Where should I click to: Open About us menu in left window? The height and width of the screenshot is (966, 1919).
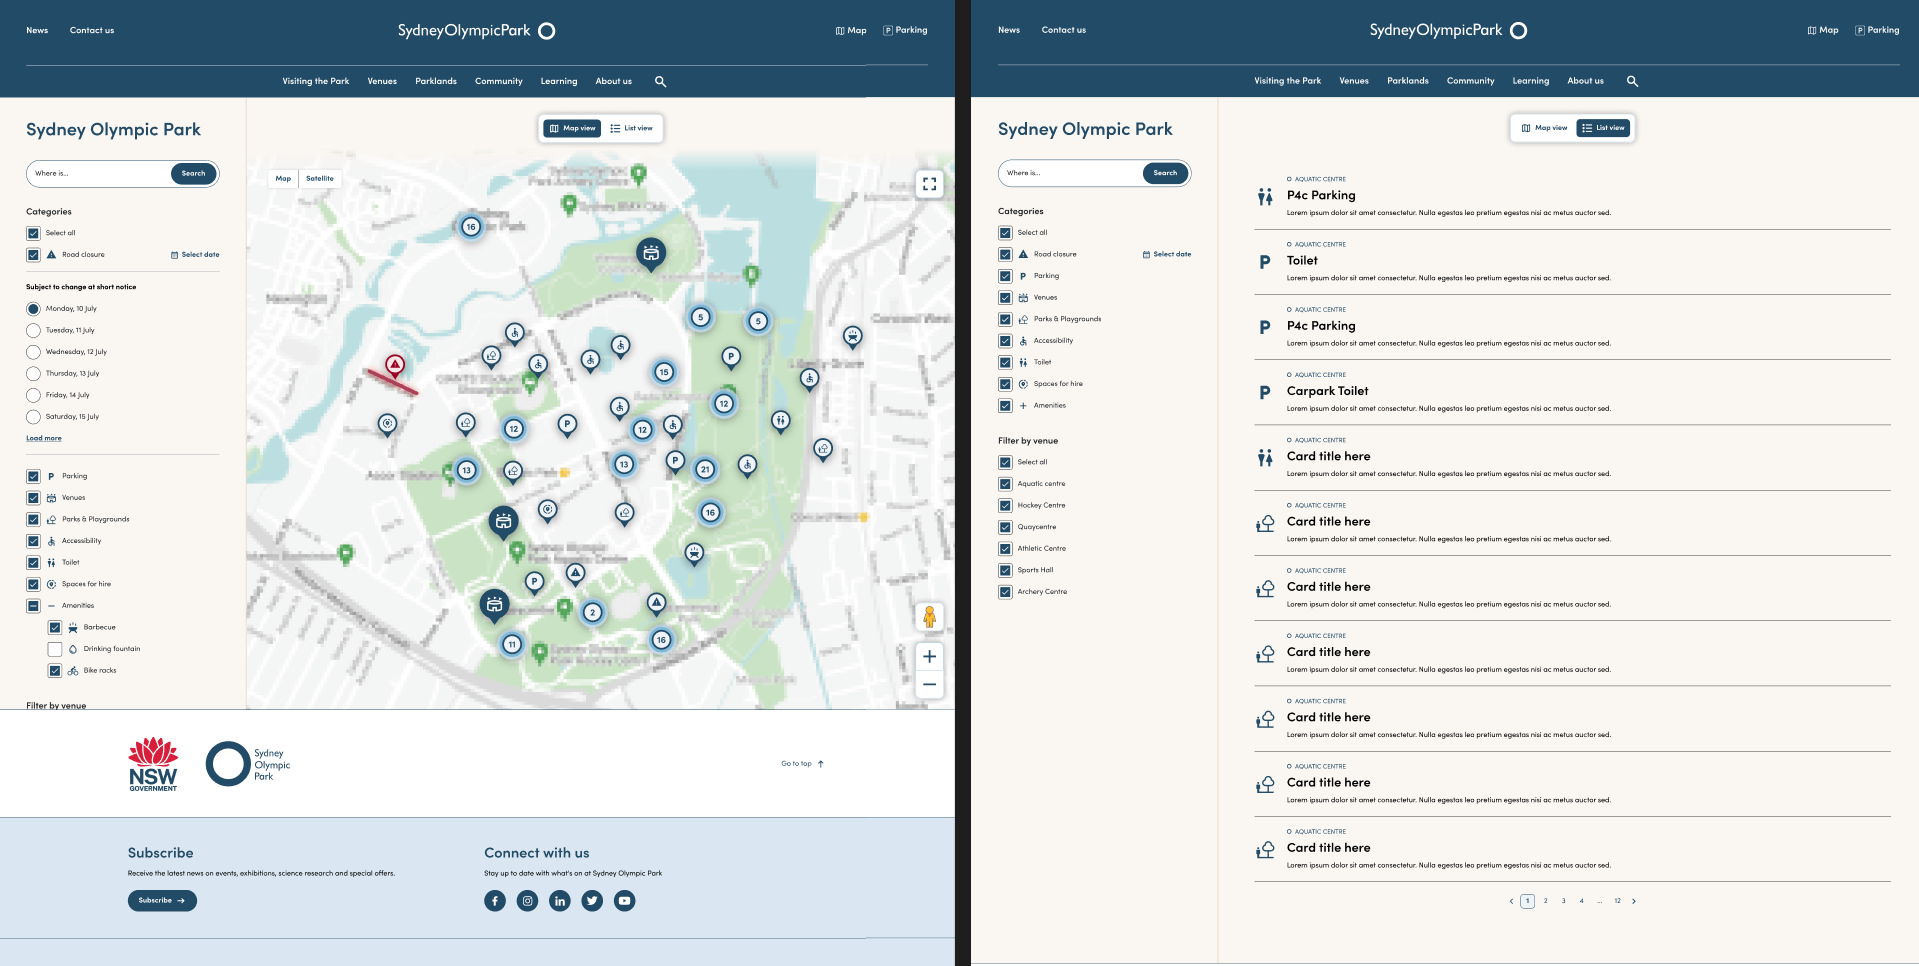pos(613,81)
